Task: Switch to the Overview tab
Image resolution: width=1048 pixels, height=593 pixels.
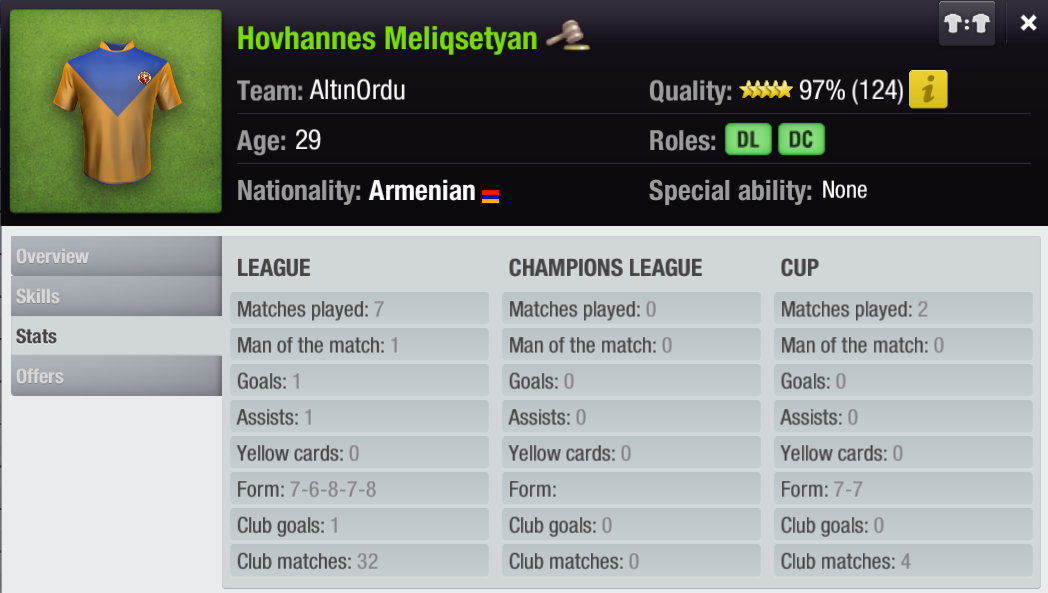Action: point(116,256)
